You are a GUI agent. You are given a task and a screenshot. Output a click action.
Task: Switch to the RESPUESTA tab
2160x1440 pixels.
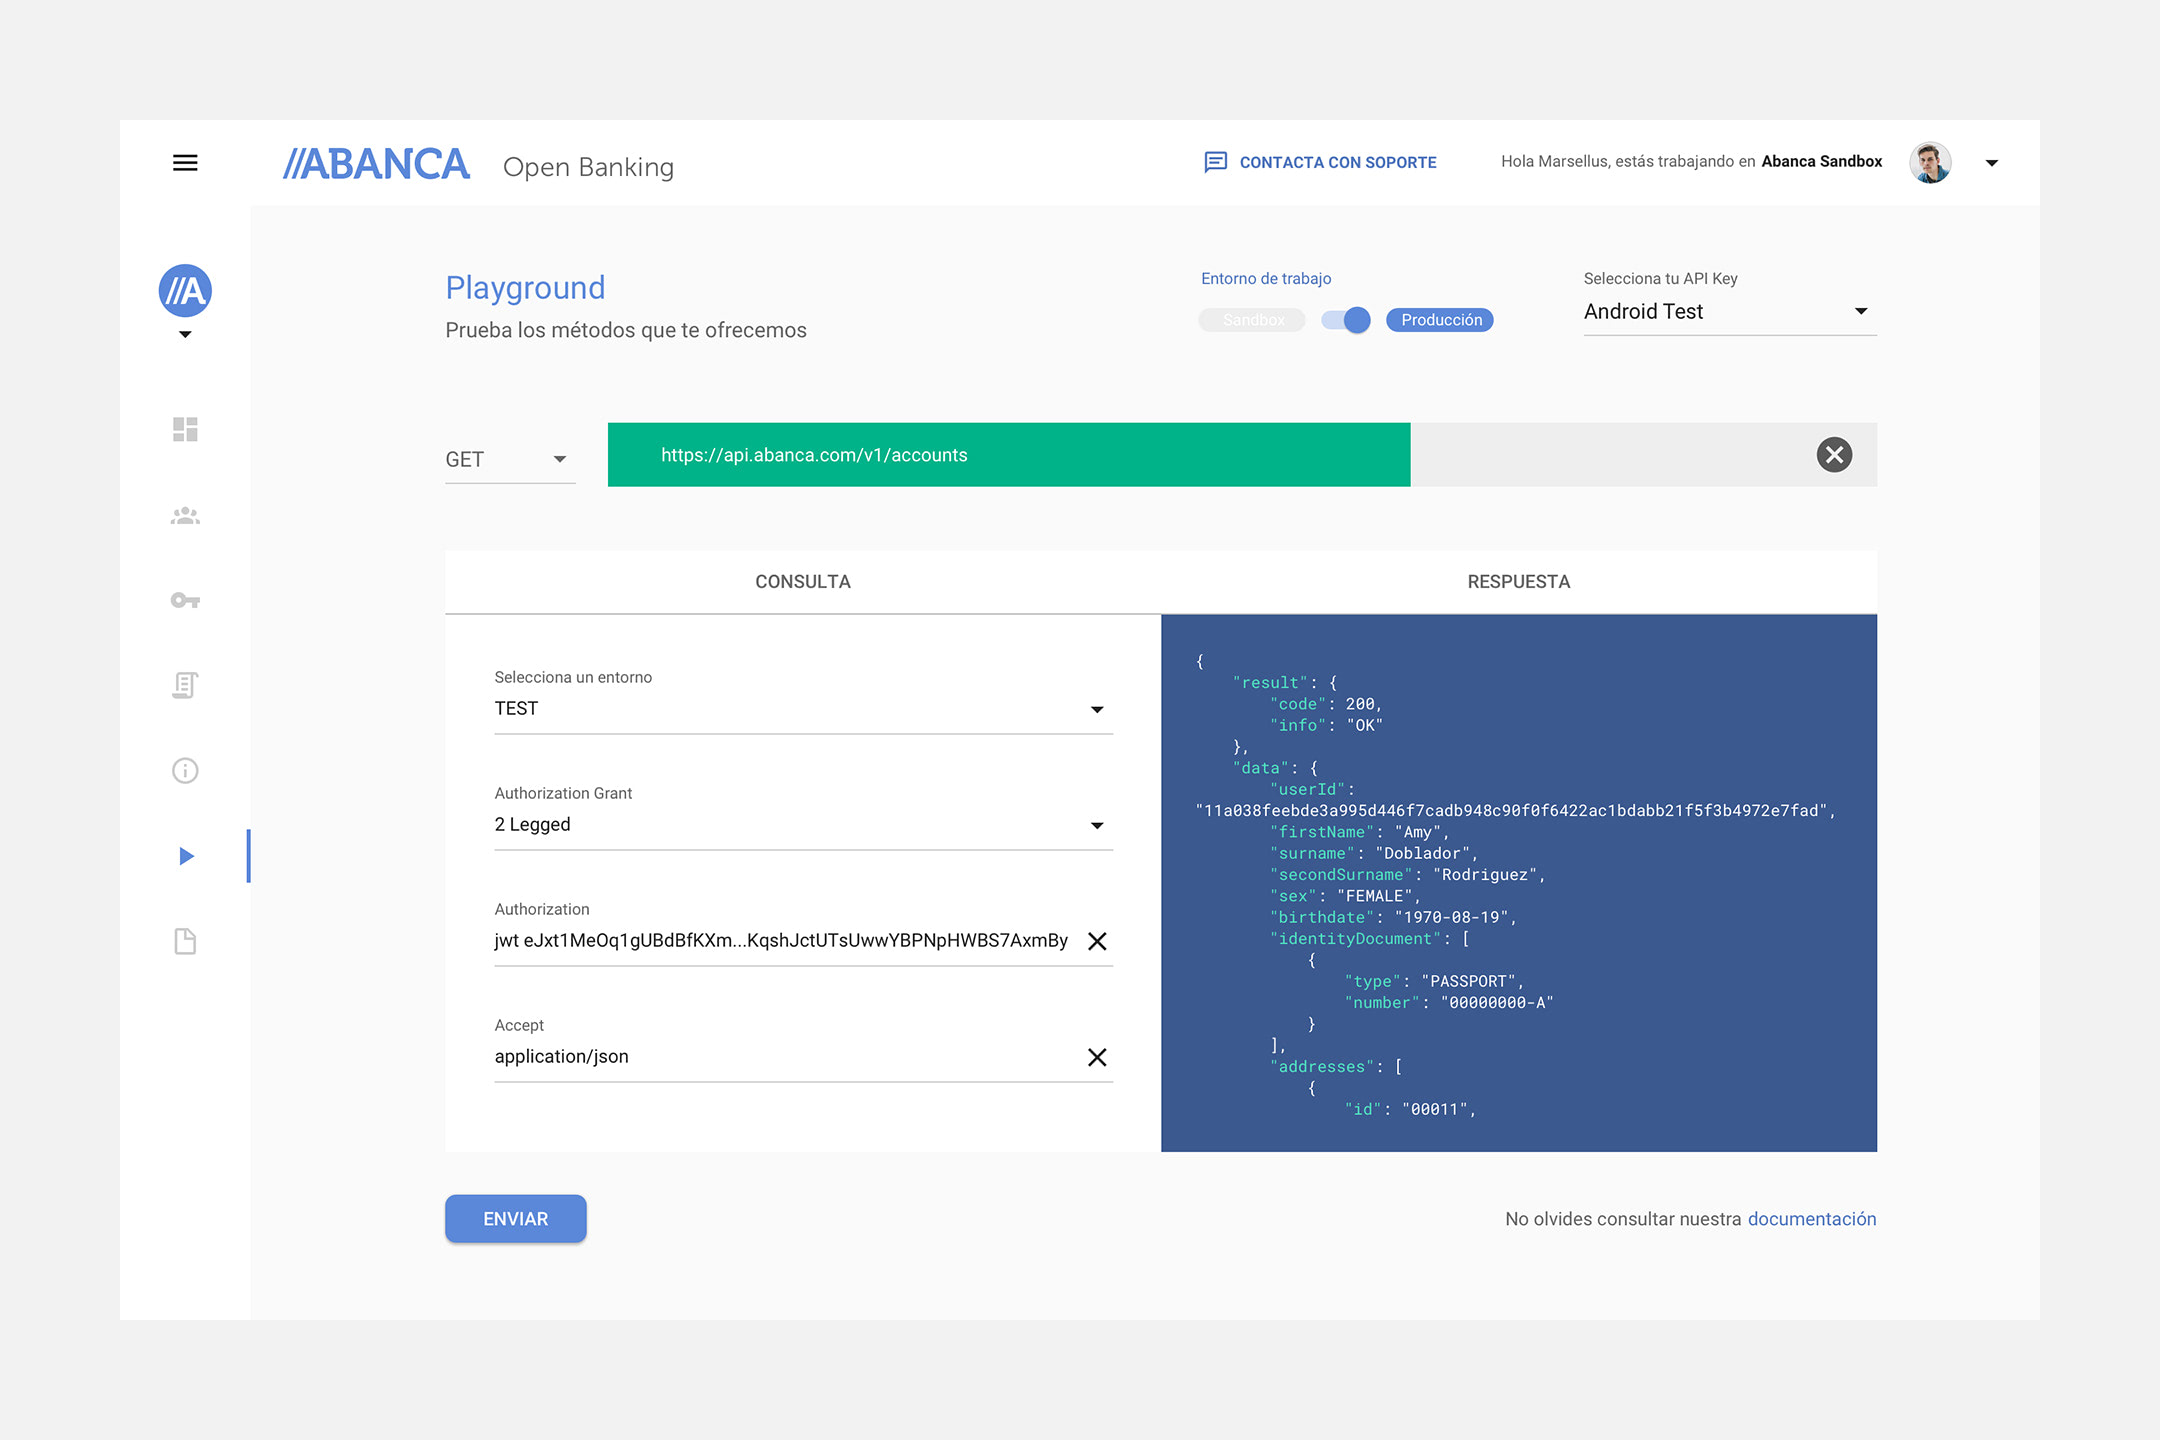(1519, 582)
